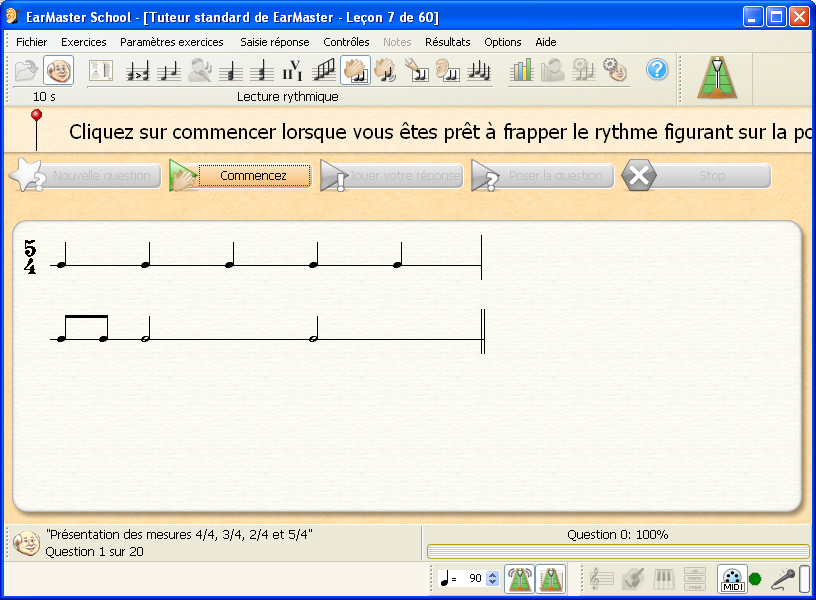Open the lesson sheet icon beside the tutor face

coord(101,70)
